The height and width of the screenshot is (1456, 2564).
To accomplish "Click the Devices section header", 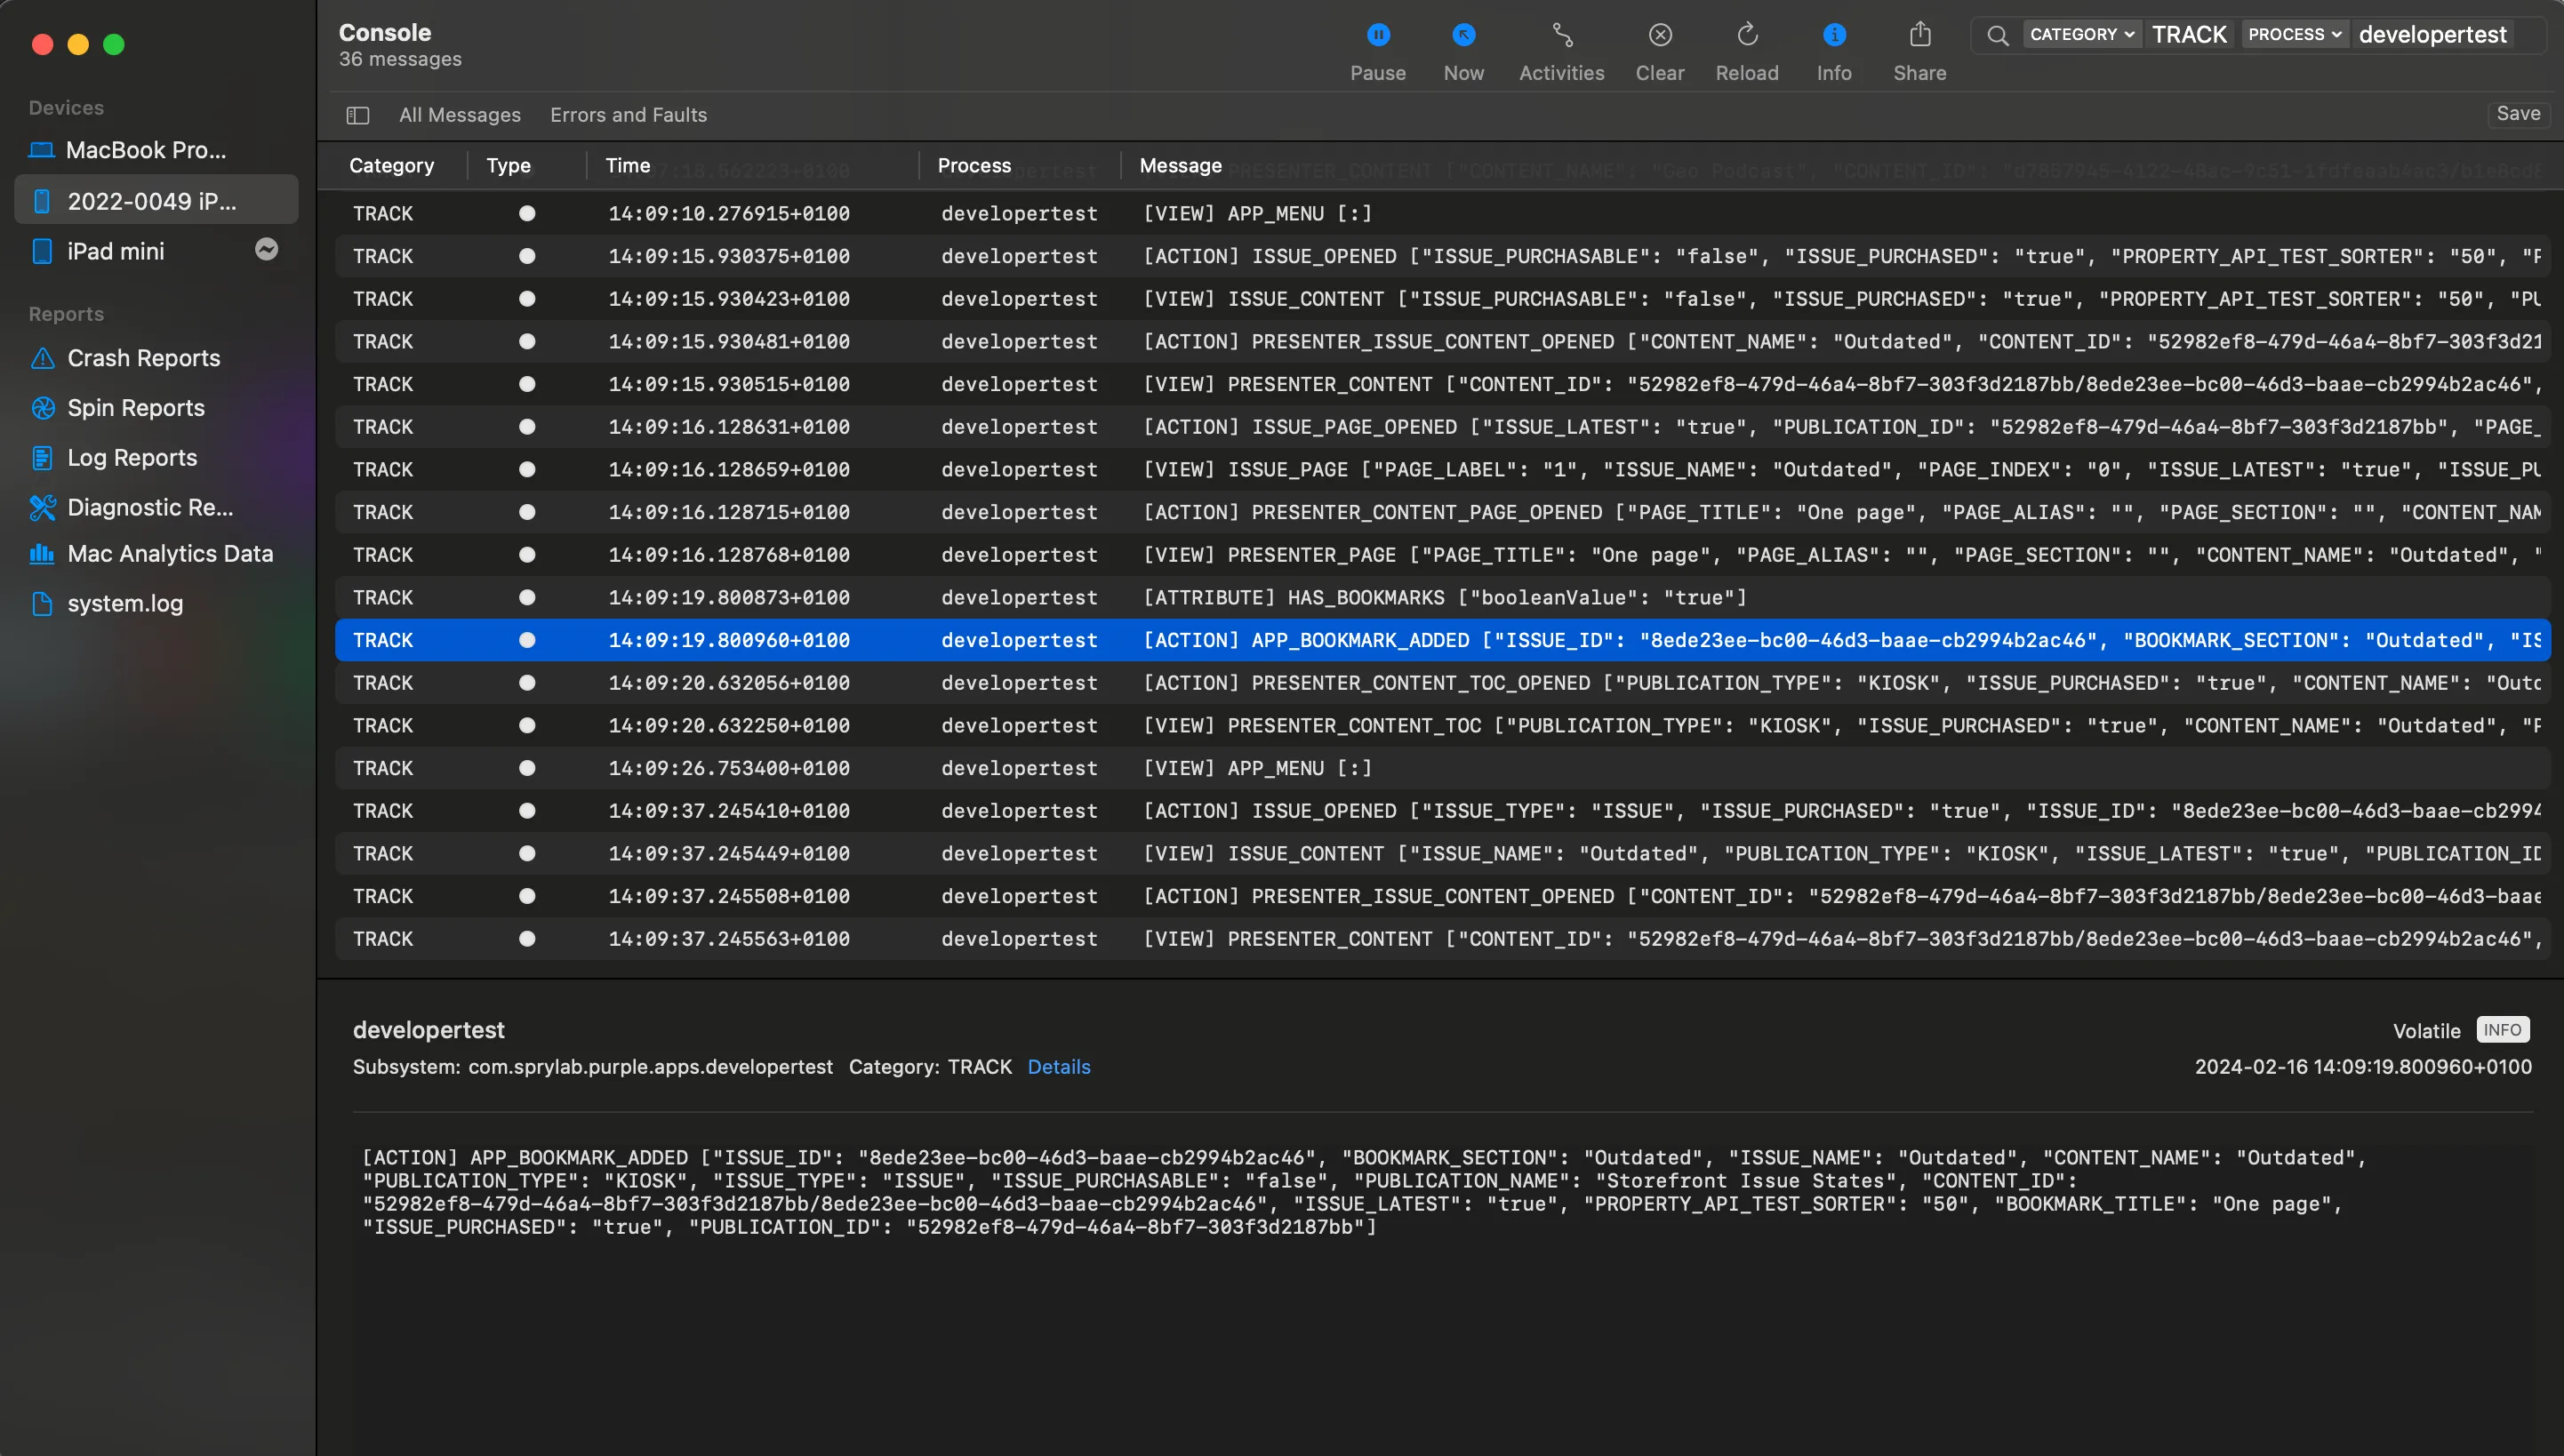I will click(66, 108).
